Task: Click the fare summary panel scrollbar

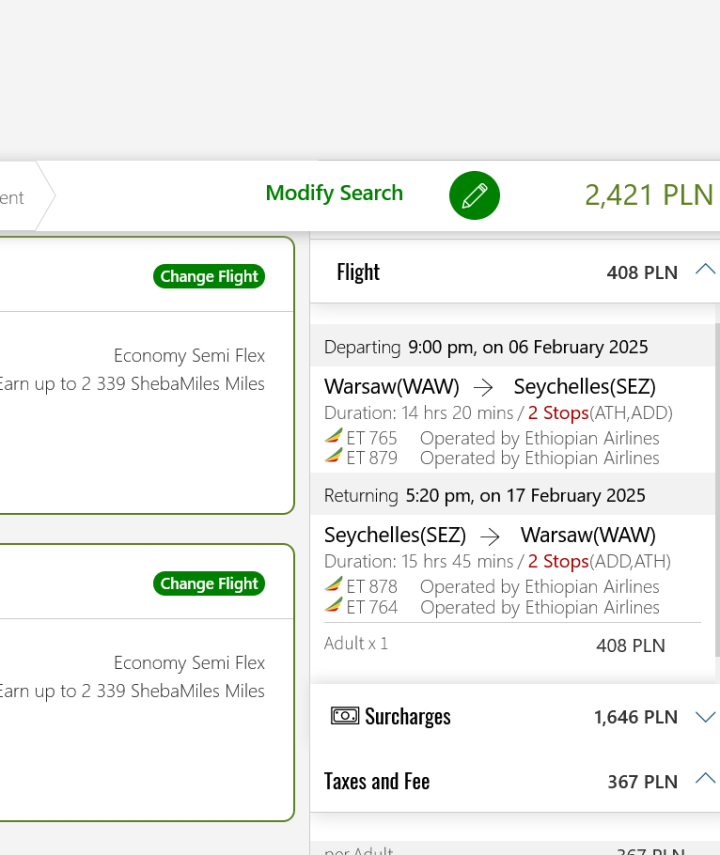Action: click(717, 490)
